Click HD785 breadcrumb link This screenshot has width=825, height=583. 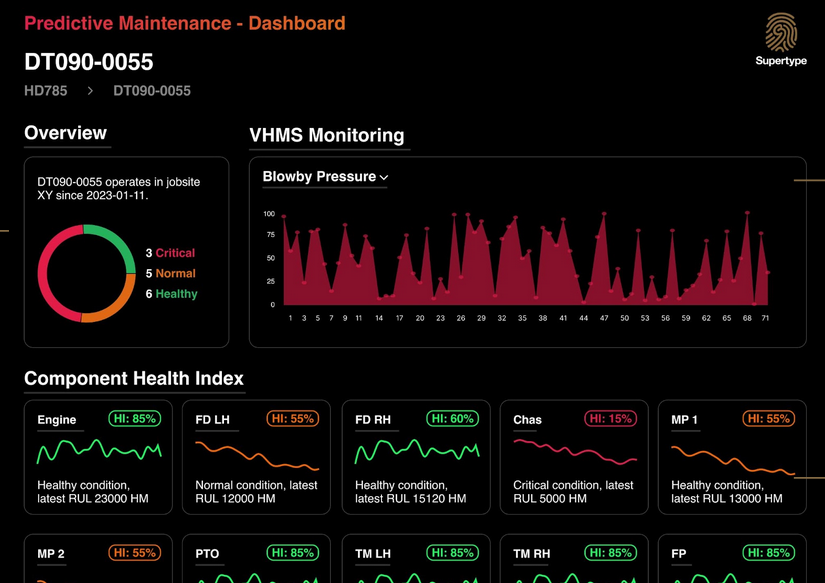pos(46,91)
